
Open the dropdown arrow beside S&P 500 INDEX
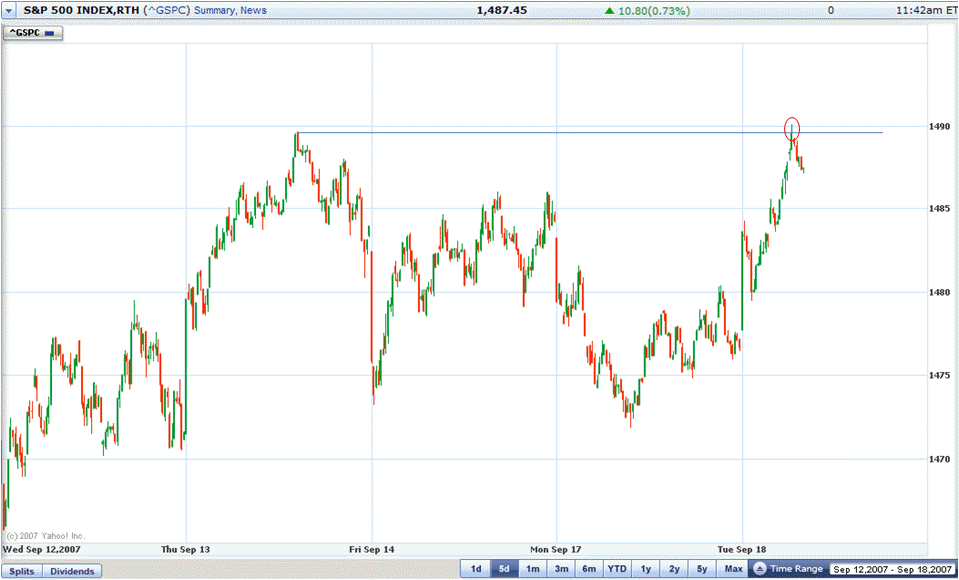(9, 10)
